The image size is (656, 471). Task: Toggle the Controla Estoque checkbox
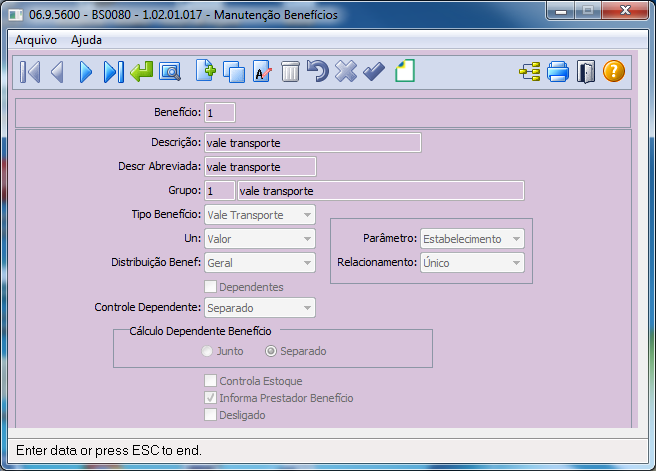coord(210,381)
